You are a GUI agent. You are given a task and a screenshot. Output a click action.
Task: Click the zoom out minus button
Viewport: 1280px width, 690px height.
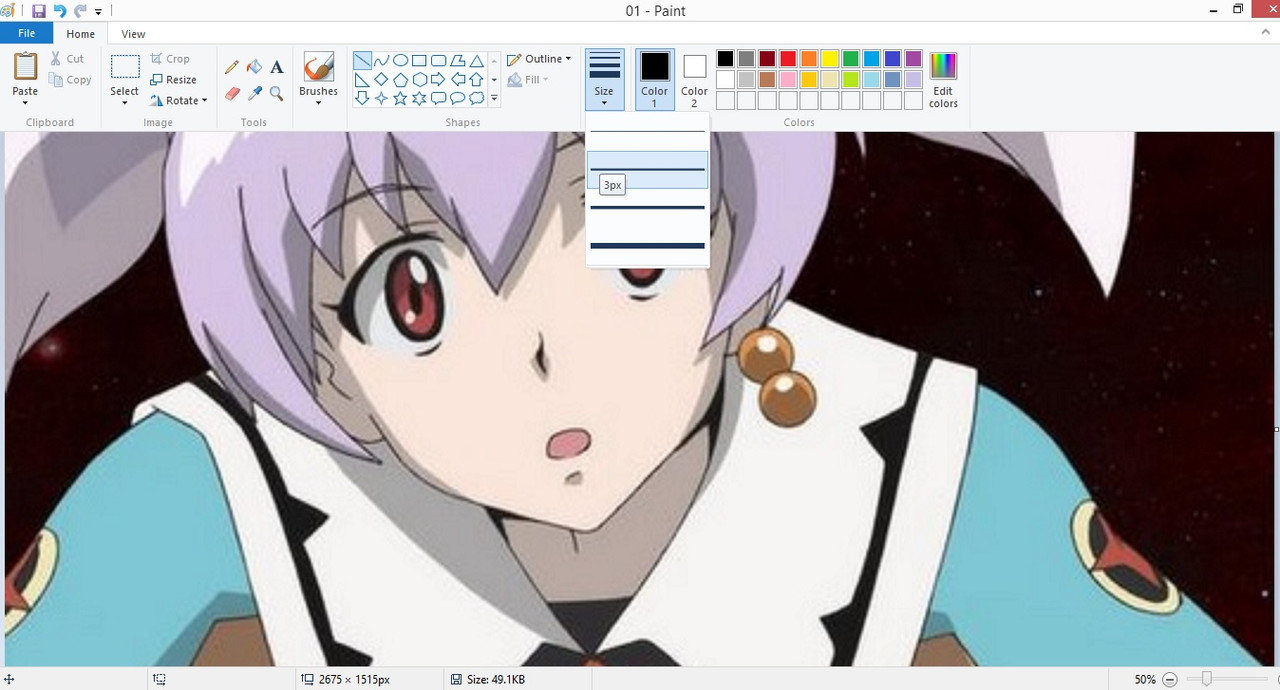pos(1170,680)
